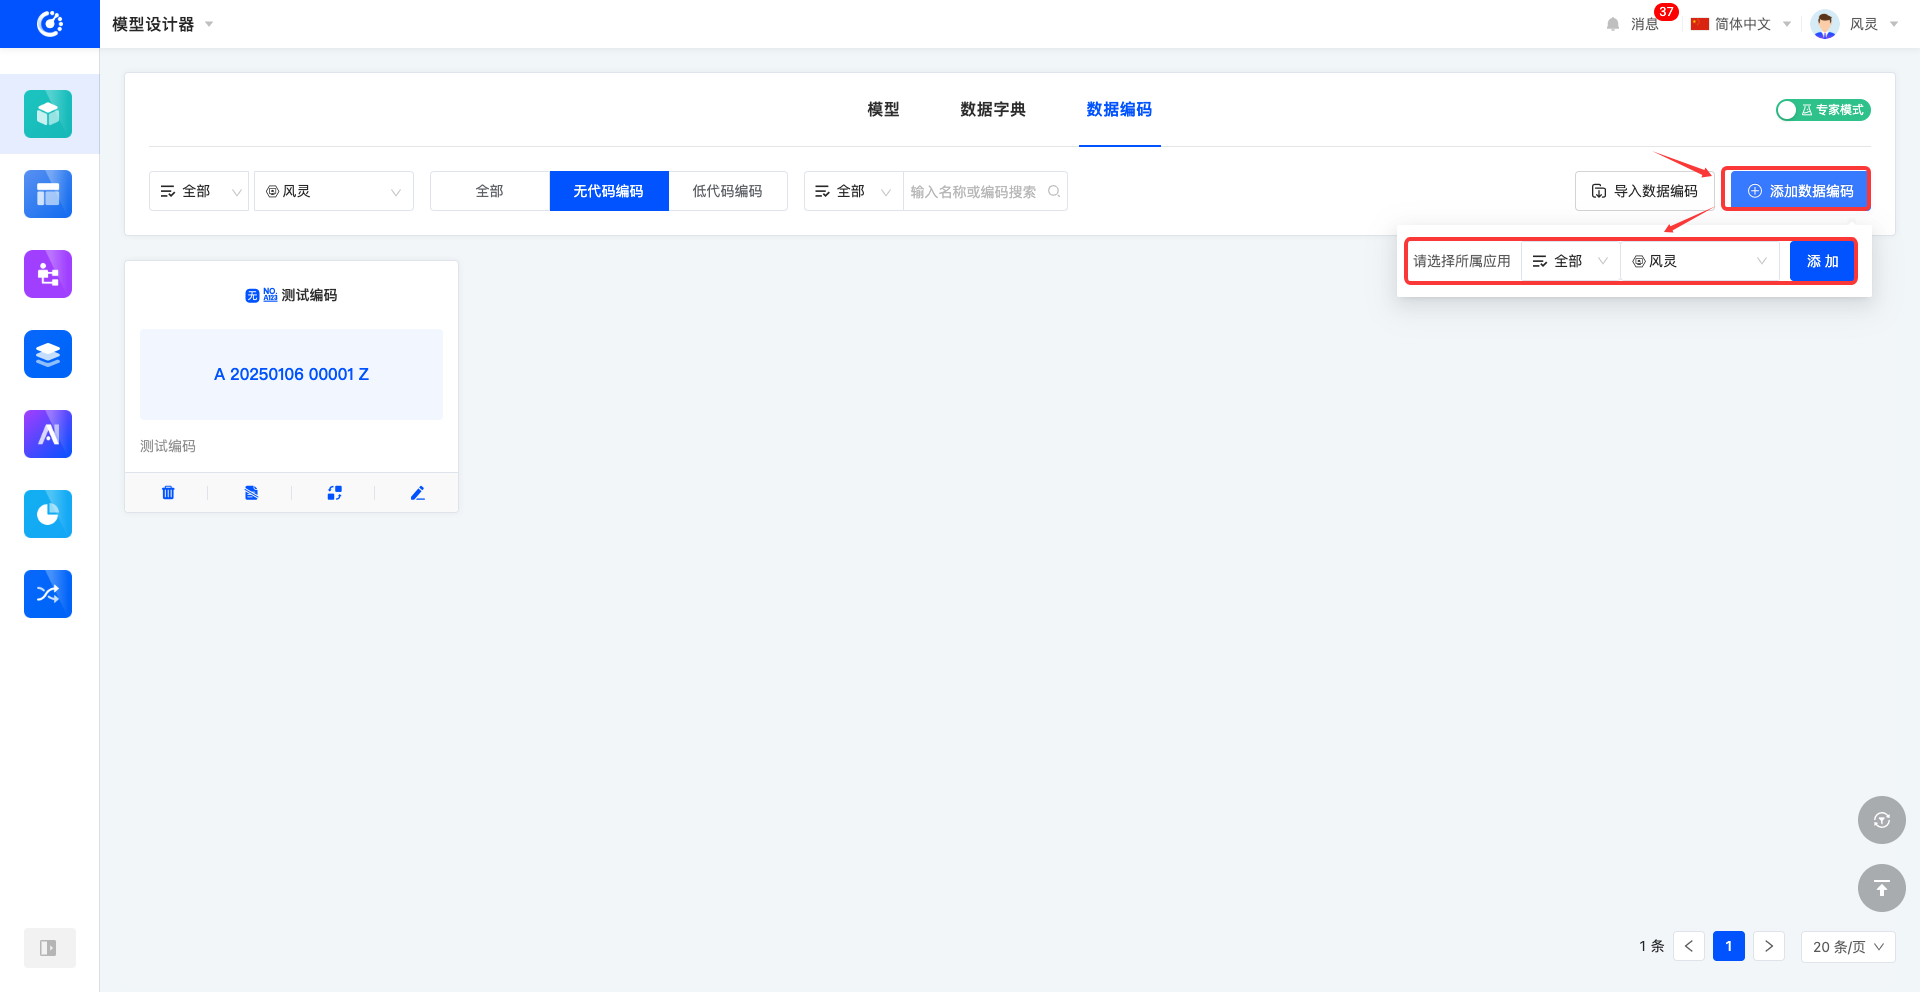Click the pencil edit icon on 测试编码 card
Screen dimensions: 1920x992
coord(418,493)
